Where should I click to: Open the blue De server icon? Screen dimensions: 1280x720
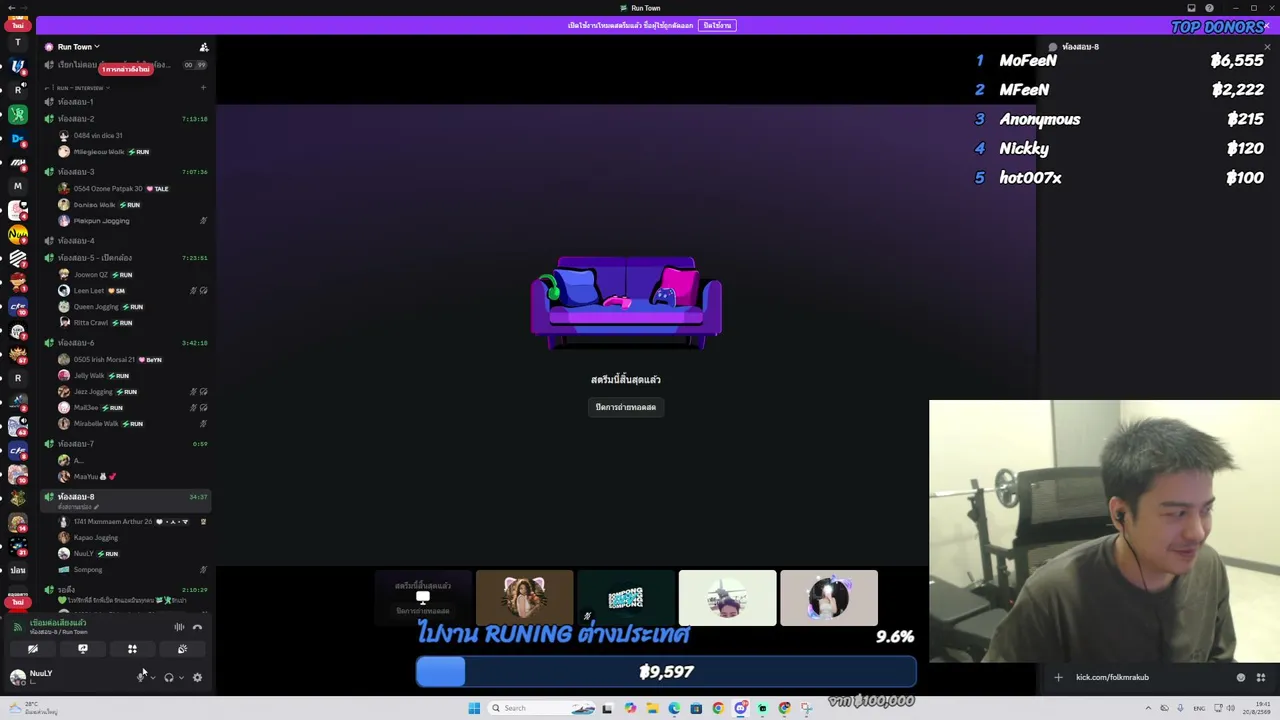[x=18, y=139]
